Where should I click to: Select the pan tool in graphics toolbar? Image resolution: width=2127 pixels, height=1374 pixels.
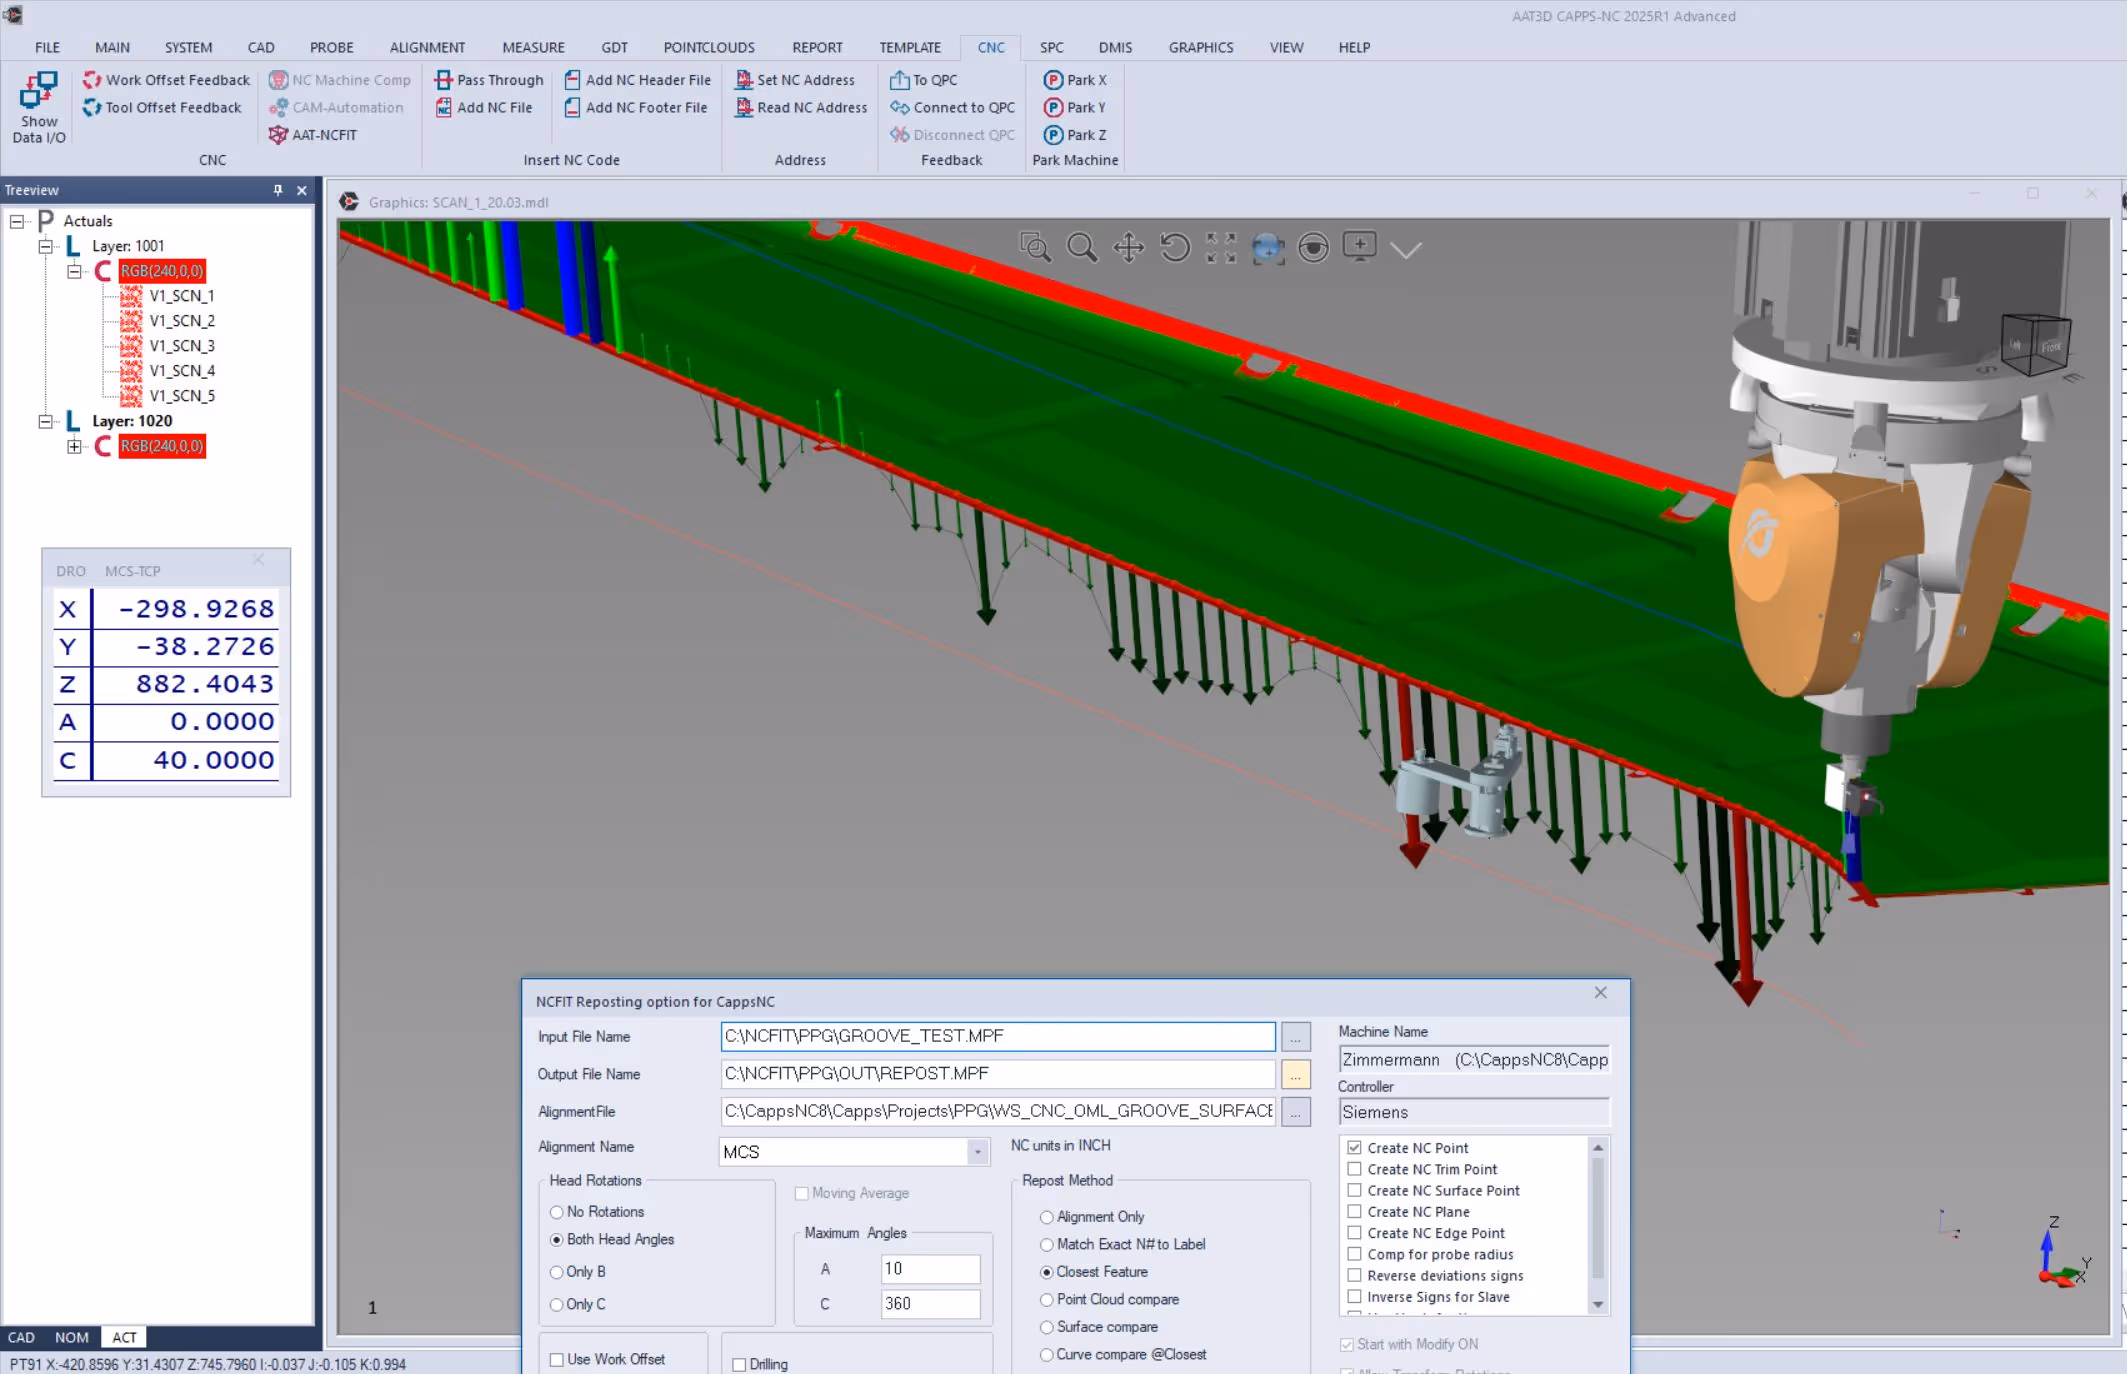[1128, 247]
